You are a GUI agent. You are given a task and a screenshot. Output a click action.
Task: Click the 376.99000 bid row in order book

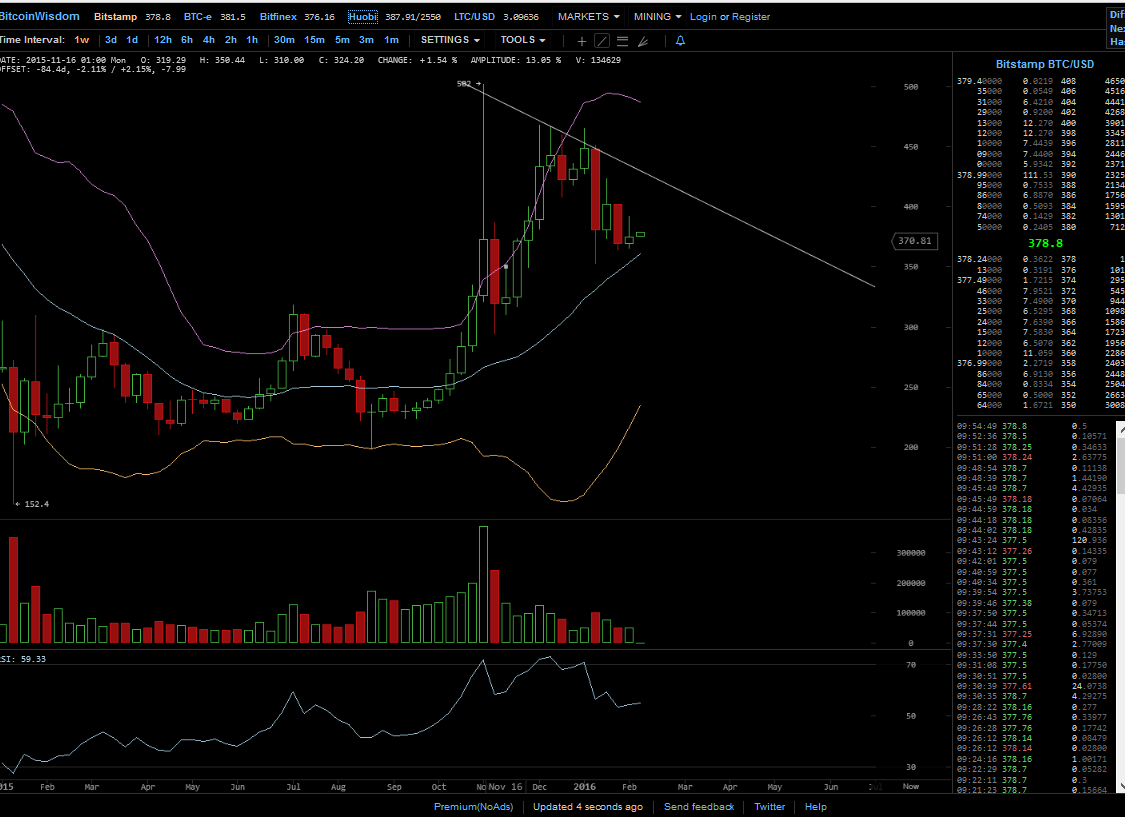tap(1040, 363)
